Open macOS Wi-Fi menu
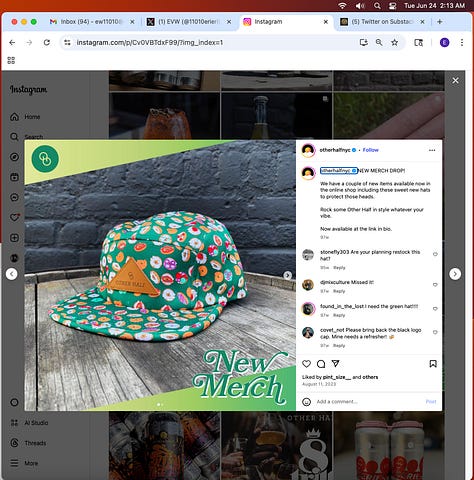The height and width of the screenshot is (480, 474). pos(342,6)
